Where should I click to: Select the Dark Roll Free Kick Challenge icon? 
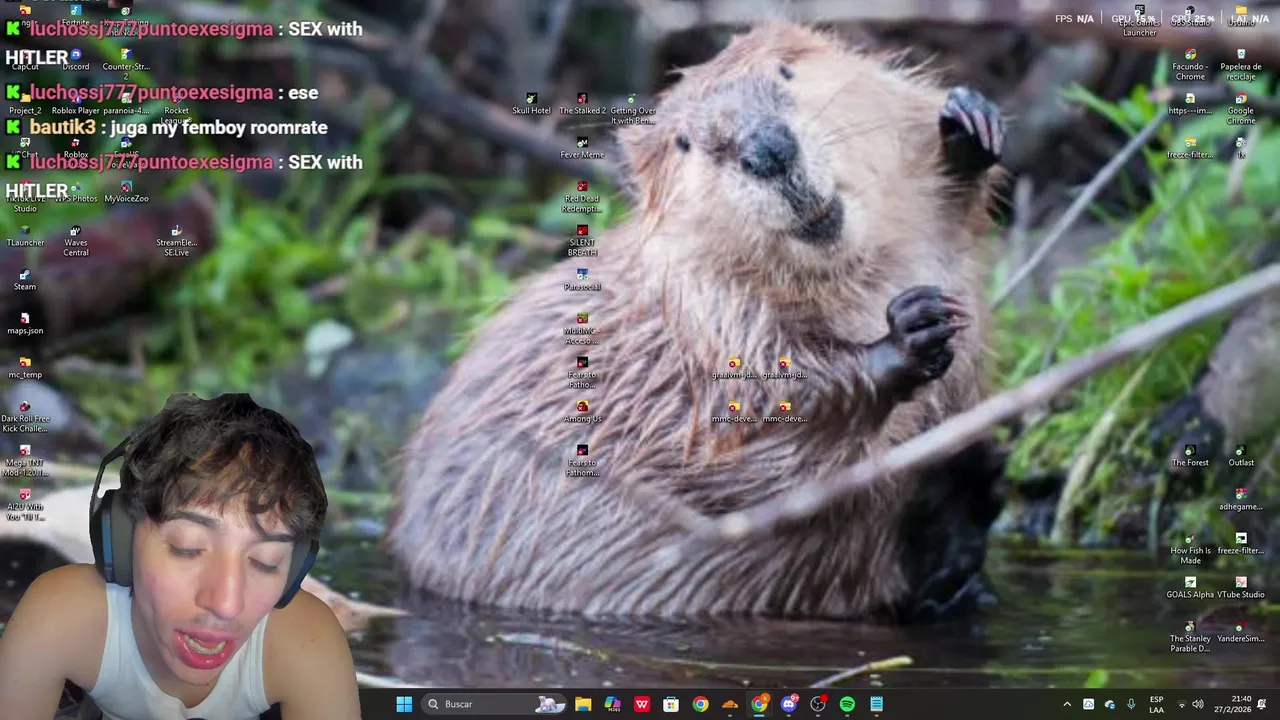[25, 417]
